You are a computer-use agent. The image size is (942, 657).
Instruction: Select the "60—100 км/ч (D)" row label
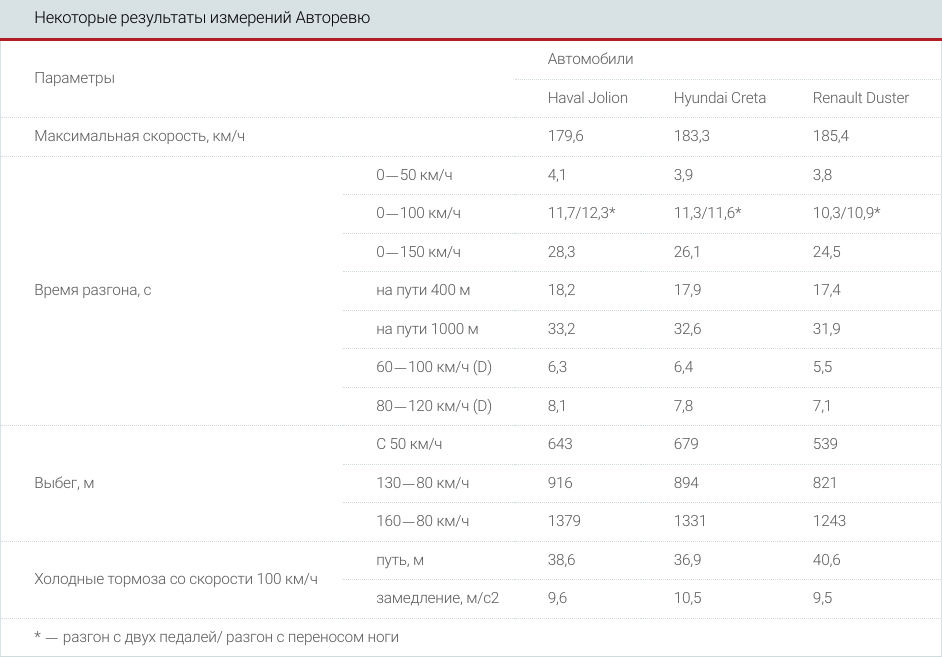pyautogui.click(x=434, y=368)
